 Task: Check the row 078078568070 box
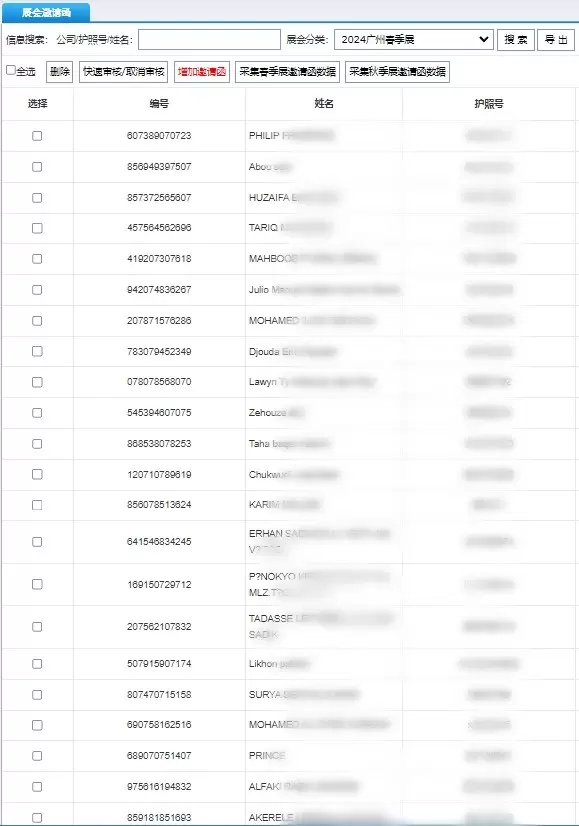(37, 382)
